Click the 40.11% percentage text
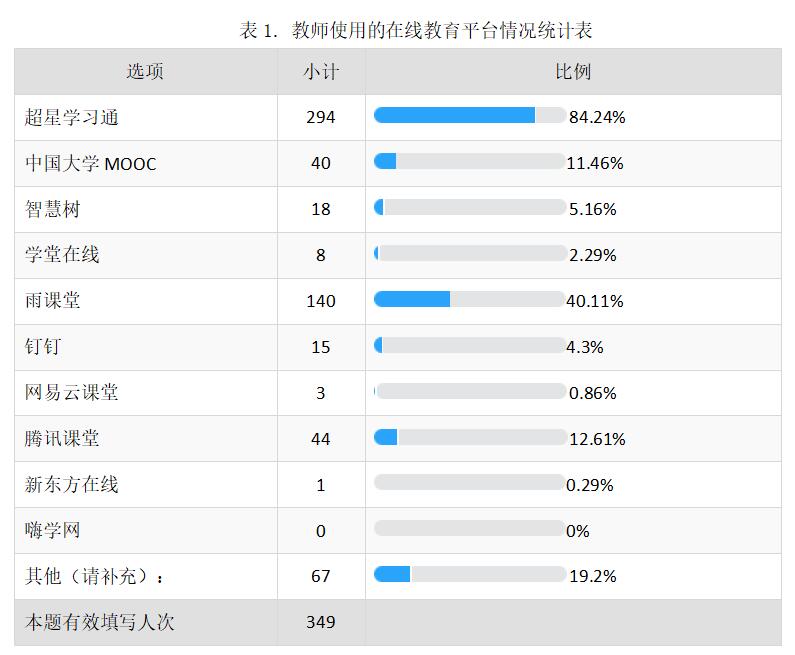 pyautogui.click(x=595, y=301)
